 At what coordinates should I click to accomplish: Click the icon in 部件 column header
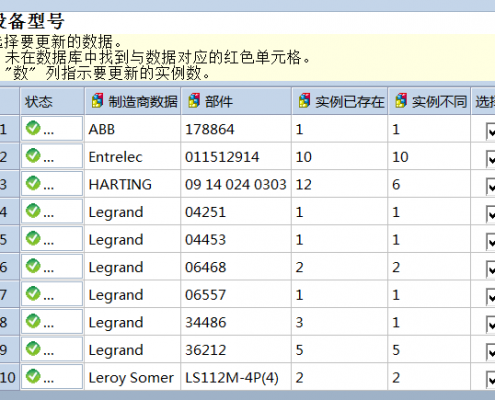[x=194, y=101]
